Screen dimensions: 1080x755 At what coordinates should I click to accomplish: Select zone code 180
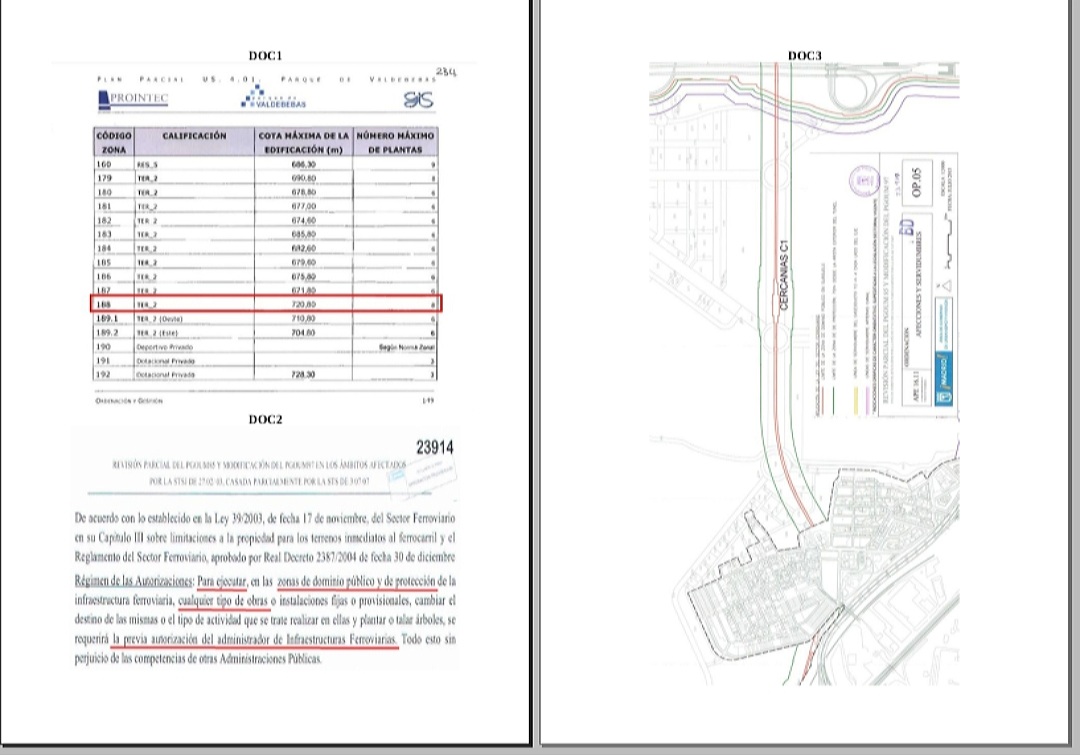tap(104, 192)
